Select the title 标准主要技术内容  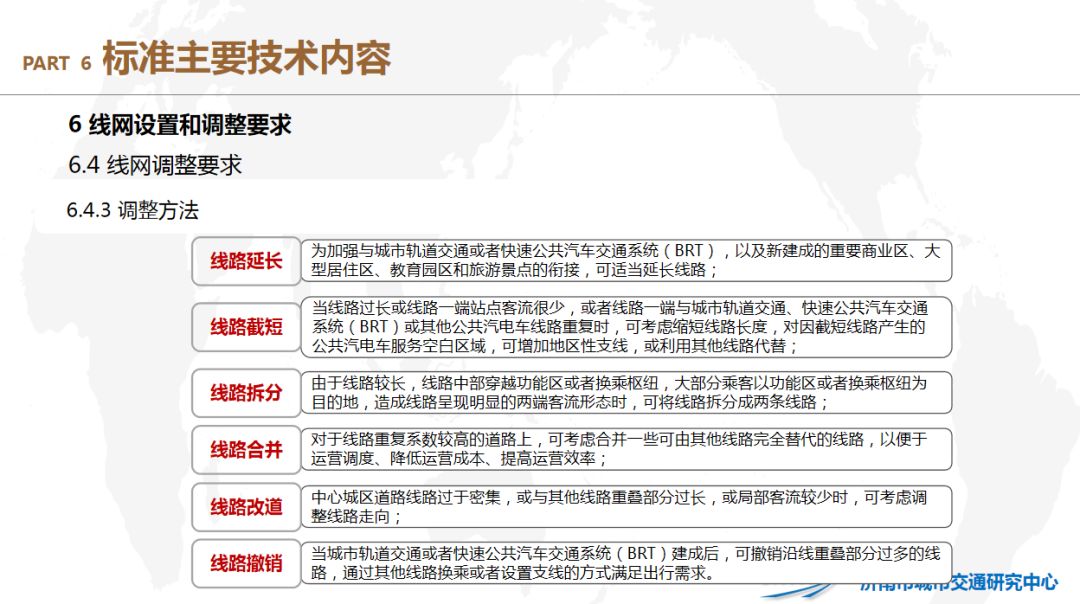[247, 58]
